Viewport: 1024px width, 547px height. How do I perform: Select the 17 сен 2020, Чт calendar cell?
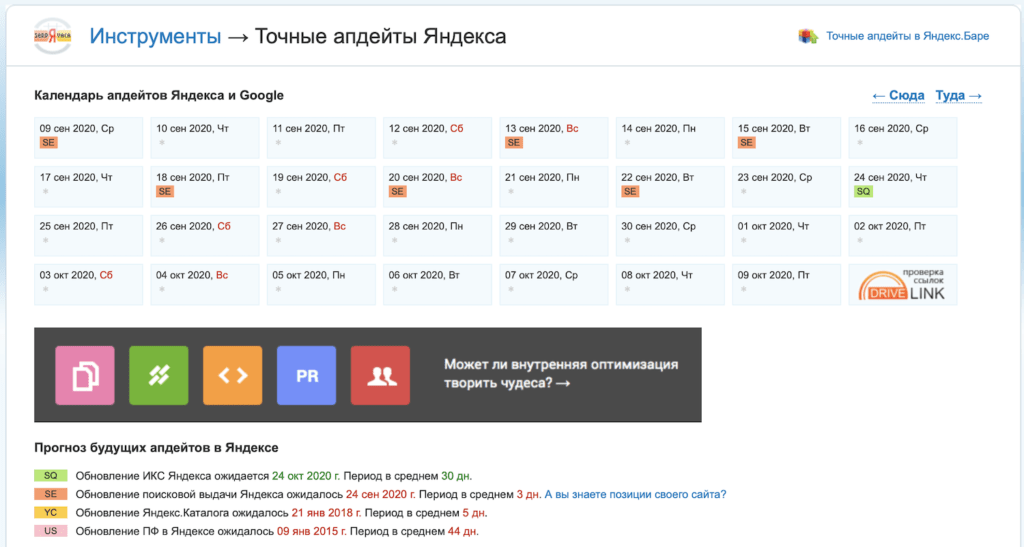click(x=89, y=187)
